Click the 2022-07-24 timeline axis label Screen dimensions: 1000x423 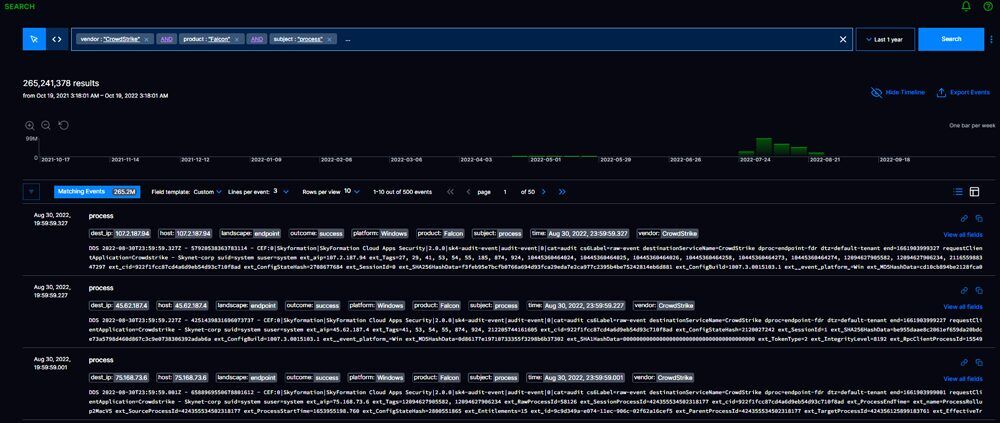click(x=755, y=160)
